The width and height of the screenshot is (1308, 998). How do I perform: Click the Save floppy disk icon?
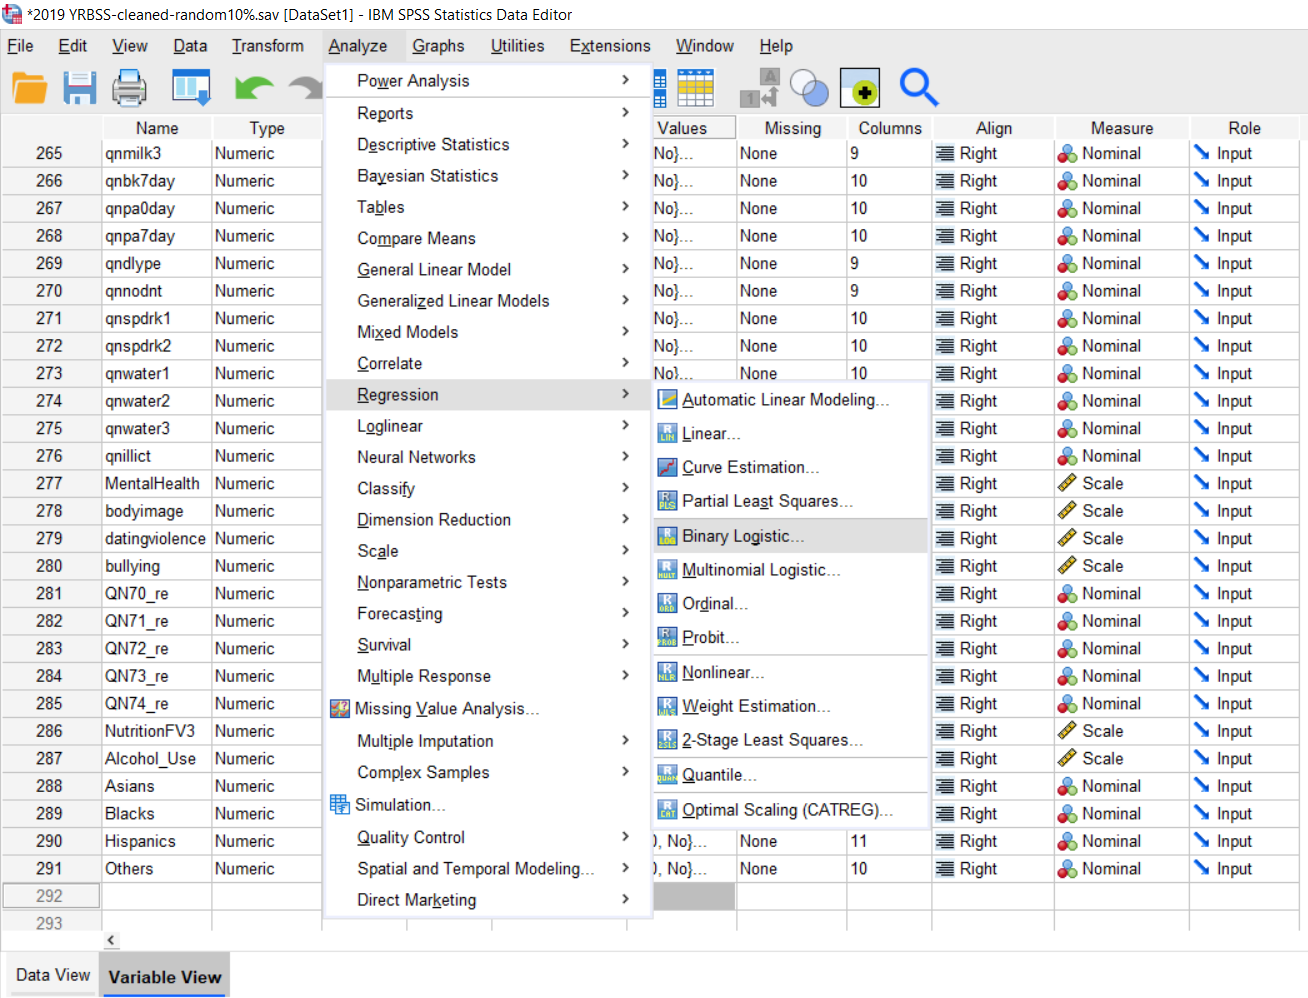[80, 88]
